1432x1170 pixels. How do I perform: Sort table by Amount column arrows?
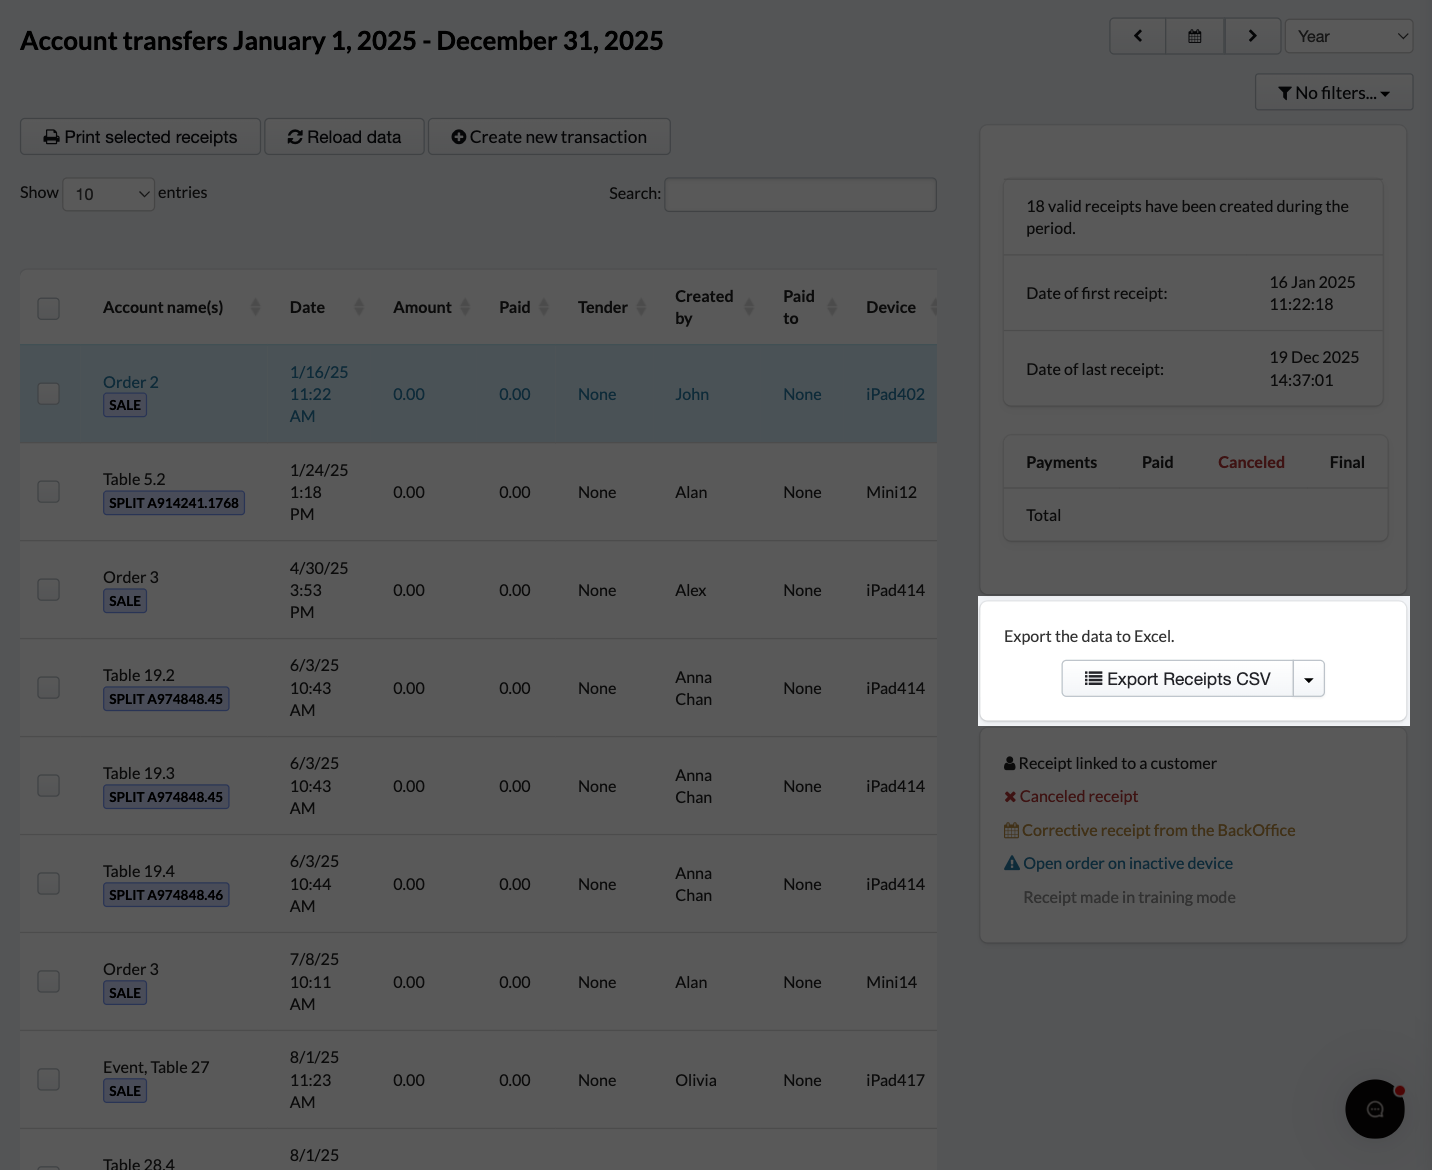coord(464,307)
